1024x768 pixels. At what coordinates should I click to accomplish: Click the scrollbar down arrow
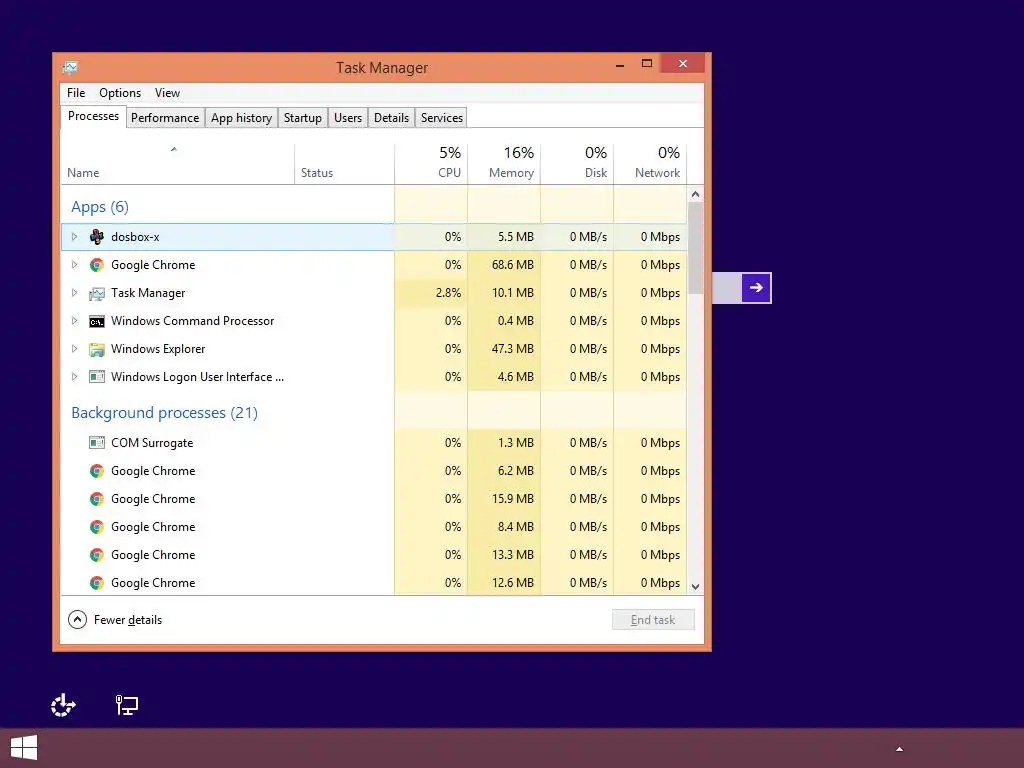point(696,586)
